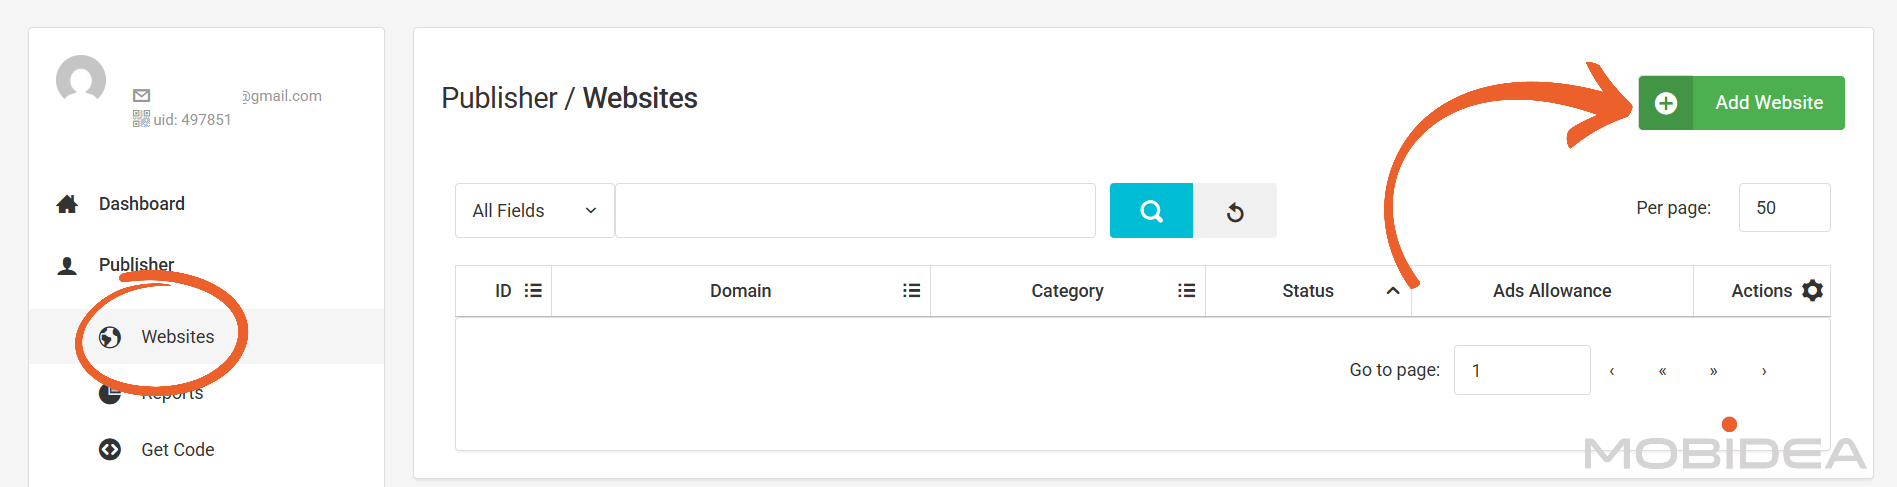Click the Websites globe icon
This screenshot has height=487, width=1897.
click(110, 337)
